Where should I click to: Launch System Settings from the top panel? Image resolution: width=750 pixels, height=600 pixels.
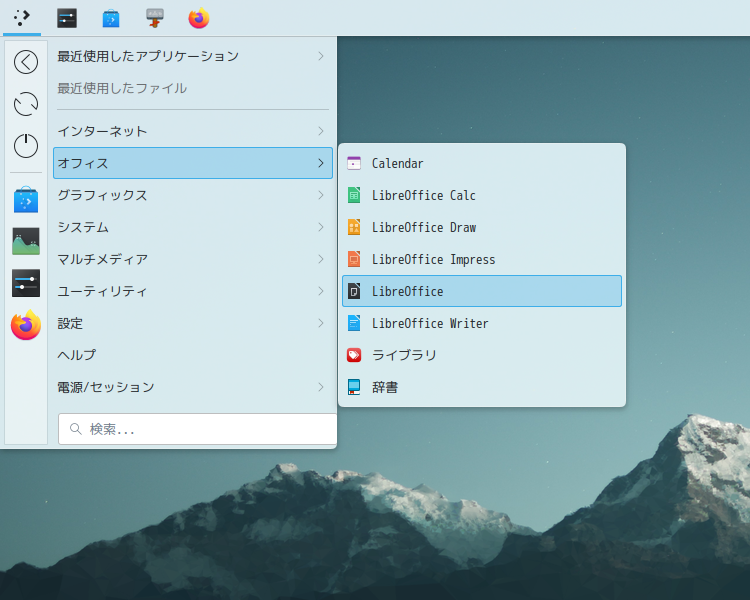(67, 18)
